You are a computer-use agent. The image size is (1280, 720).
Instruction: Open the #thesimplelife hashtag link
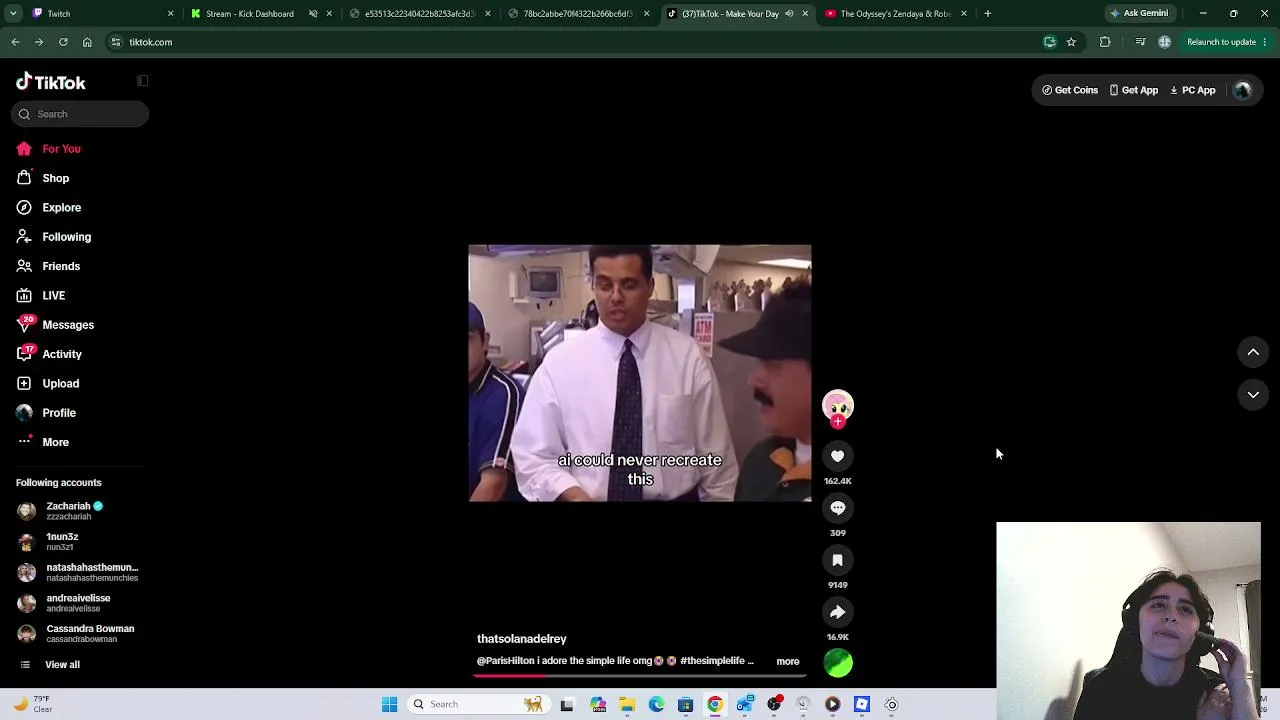point(713,661)
